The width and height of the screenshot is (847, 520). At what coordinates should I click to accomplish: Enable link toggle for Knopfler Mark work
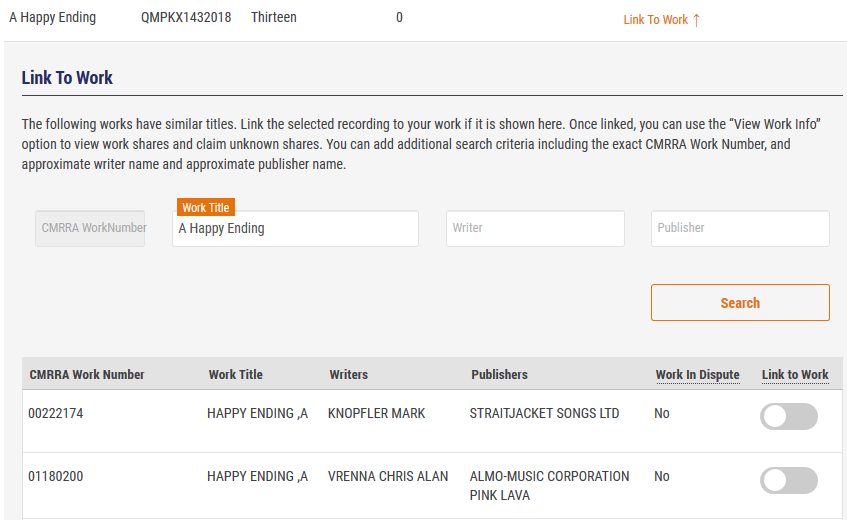(788, 416)
